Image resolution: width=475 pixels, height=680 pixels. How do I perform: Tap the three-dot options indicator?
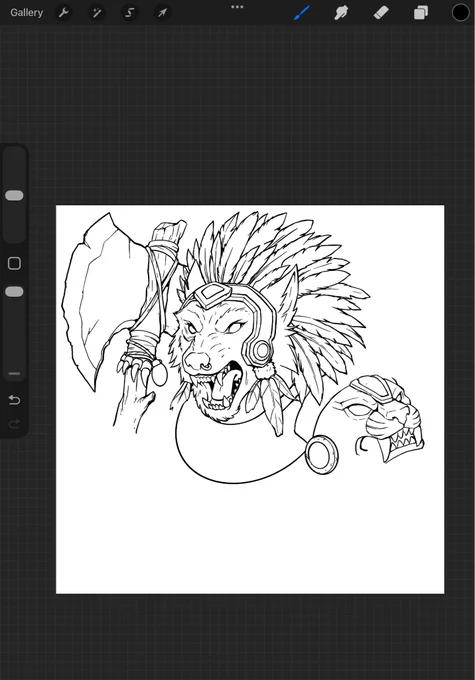237,7
